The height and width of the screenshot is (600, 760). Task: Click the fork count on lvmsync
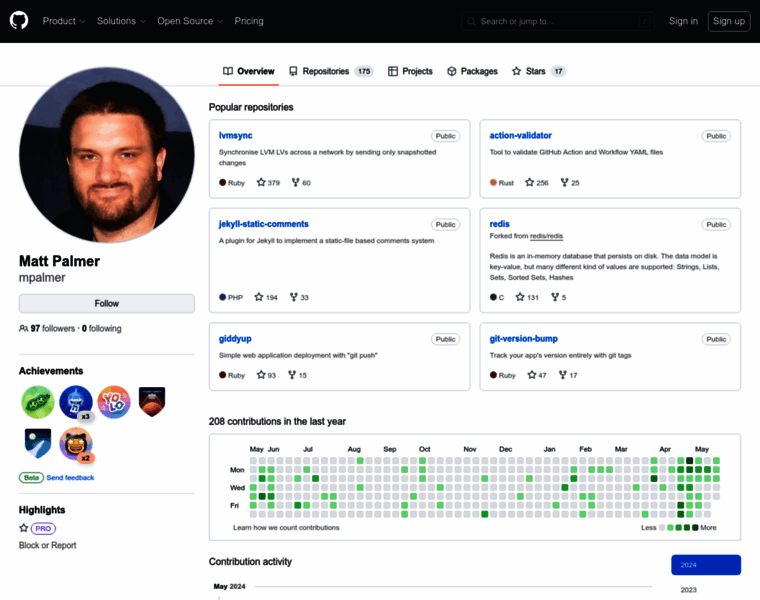pyautogui.click(x=301, y=183)
